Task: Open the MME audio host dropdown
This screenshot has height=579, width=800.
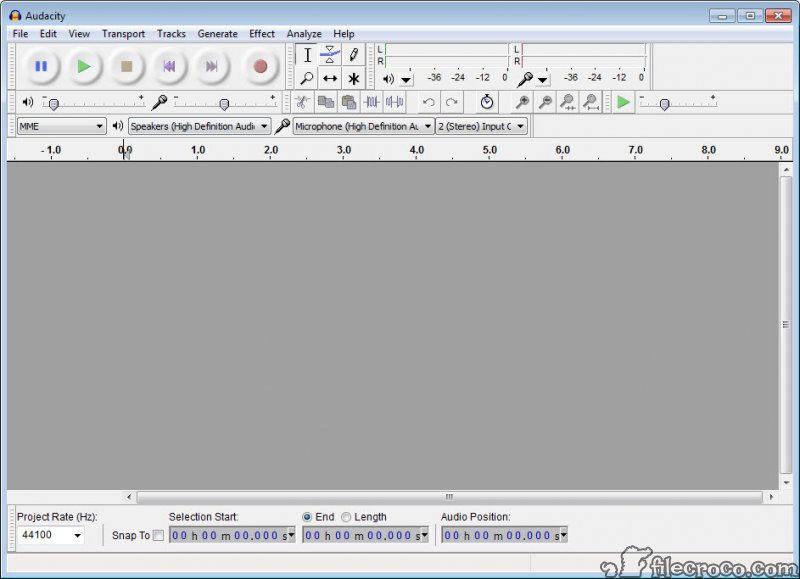Action: 61,126
